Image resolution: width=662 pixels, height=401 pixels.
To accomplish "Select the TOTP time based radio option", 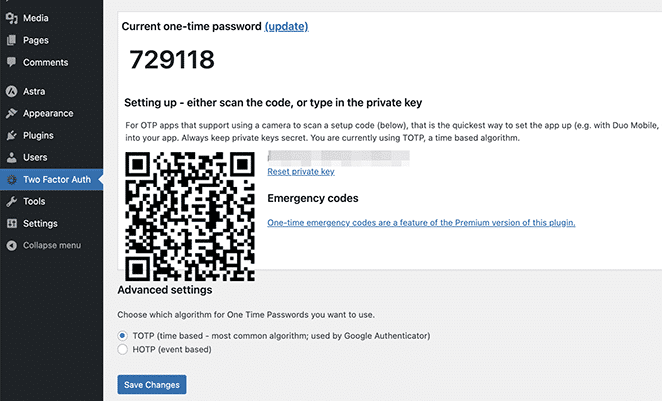I will point(122,336).
